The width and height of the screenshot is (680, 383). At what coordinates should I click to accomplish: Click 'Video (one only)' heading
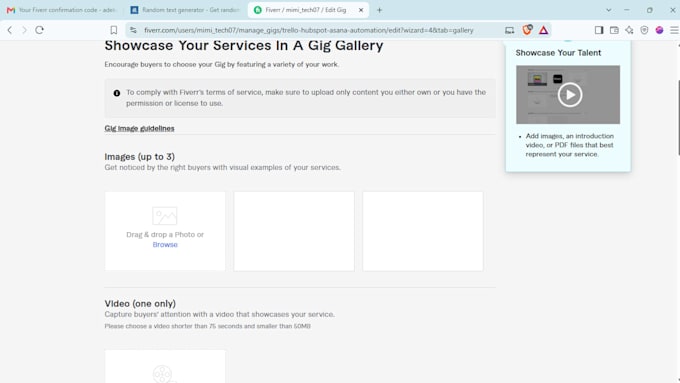[140, 303]
